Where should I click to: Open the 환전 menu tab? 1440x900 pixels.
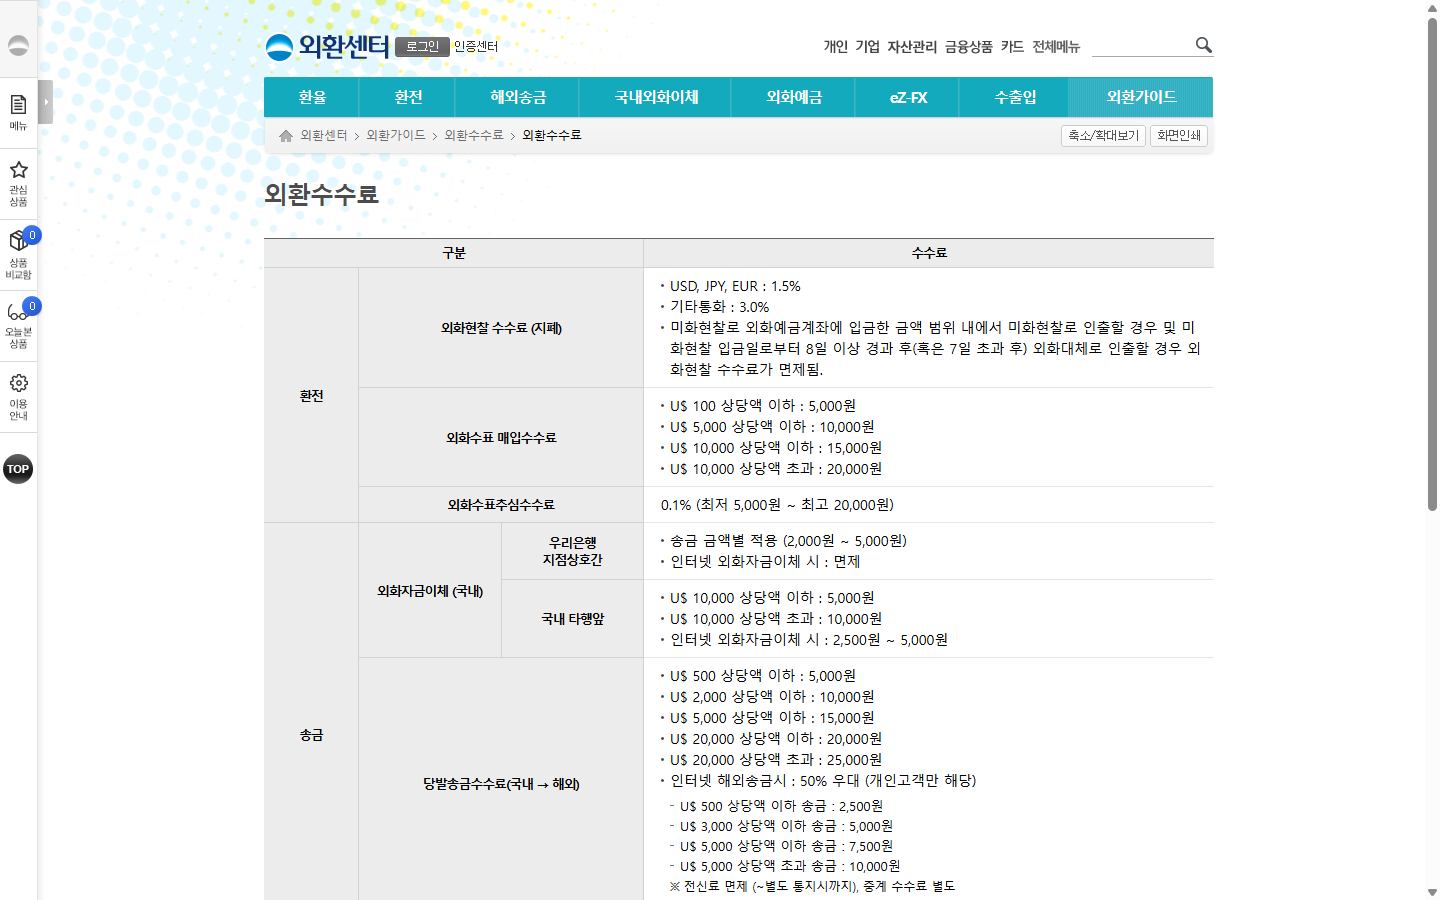click(x=408, y=97)
